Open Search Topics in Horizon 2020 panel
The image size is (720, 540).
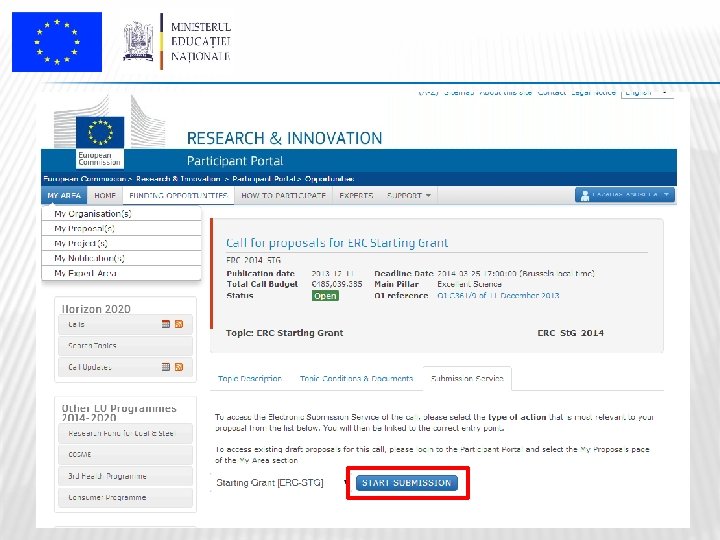pos(125,345)
